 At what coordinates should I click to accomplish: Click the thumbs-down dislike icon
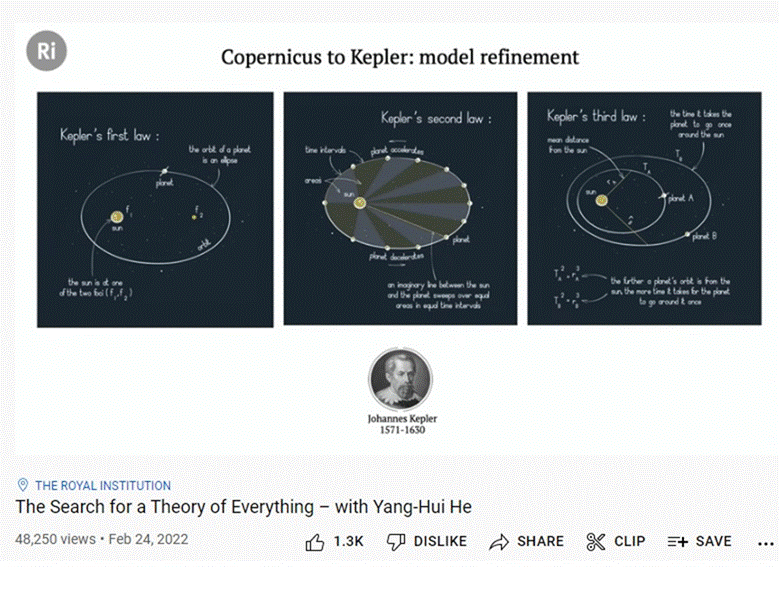coord(396,542)
